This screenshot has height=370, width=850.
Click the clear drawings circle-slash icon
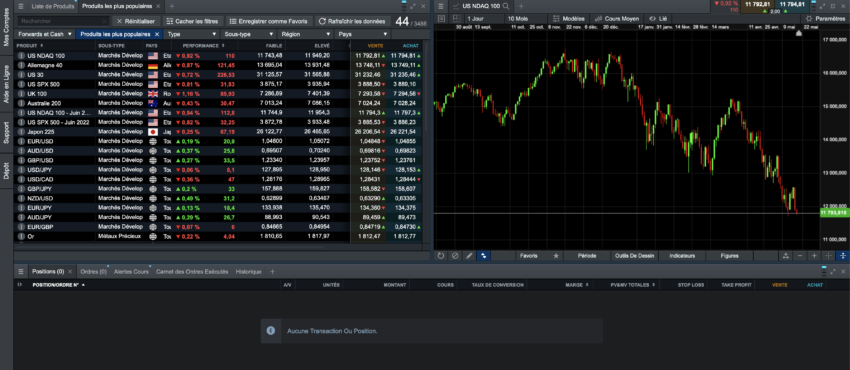point(455,256)
